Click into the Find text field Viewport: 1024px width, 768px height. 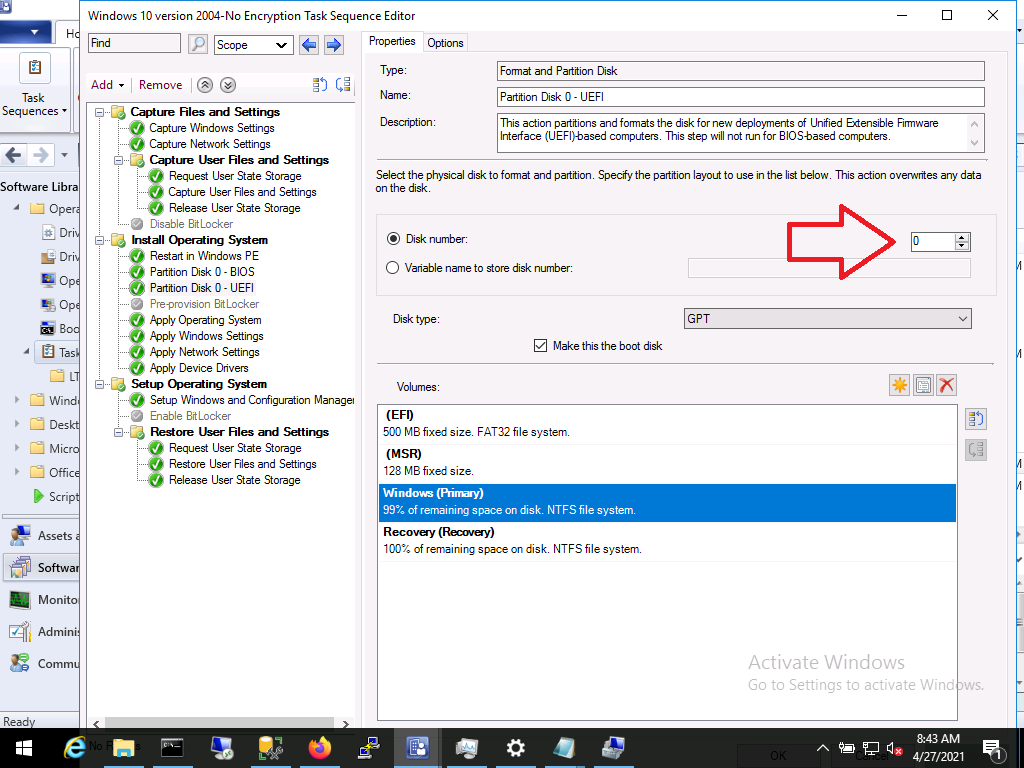[x=134, y=43]
